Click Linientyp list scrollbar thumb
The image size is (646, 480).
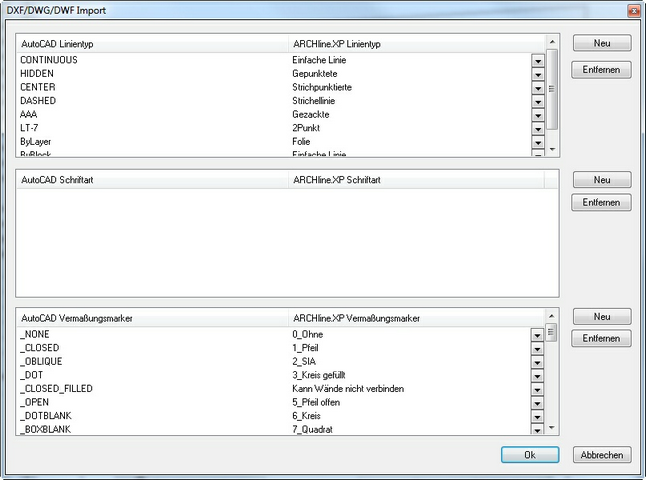click(552, 89)
